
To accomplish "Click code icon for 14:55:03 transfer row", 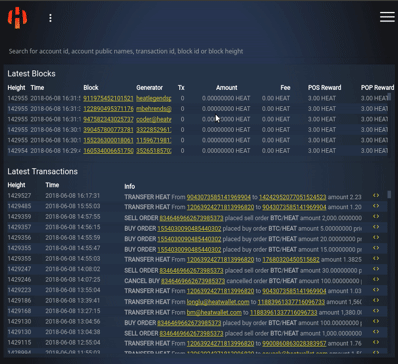I will pyautogui.click(x=376, y=258).
